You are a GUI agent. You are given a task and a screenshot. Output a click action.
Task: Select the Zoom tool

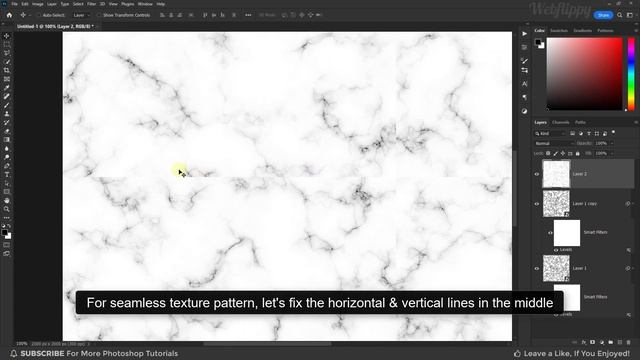[x=7, y=209]
